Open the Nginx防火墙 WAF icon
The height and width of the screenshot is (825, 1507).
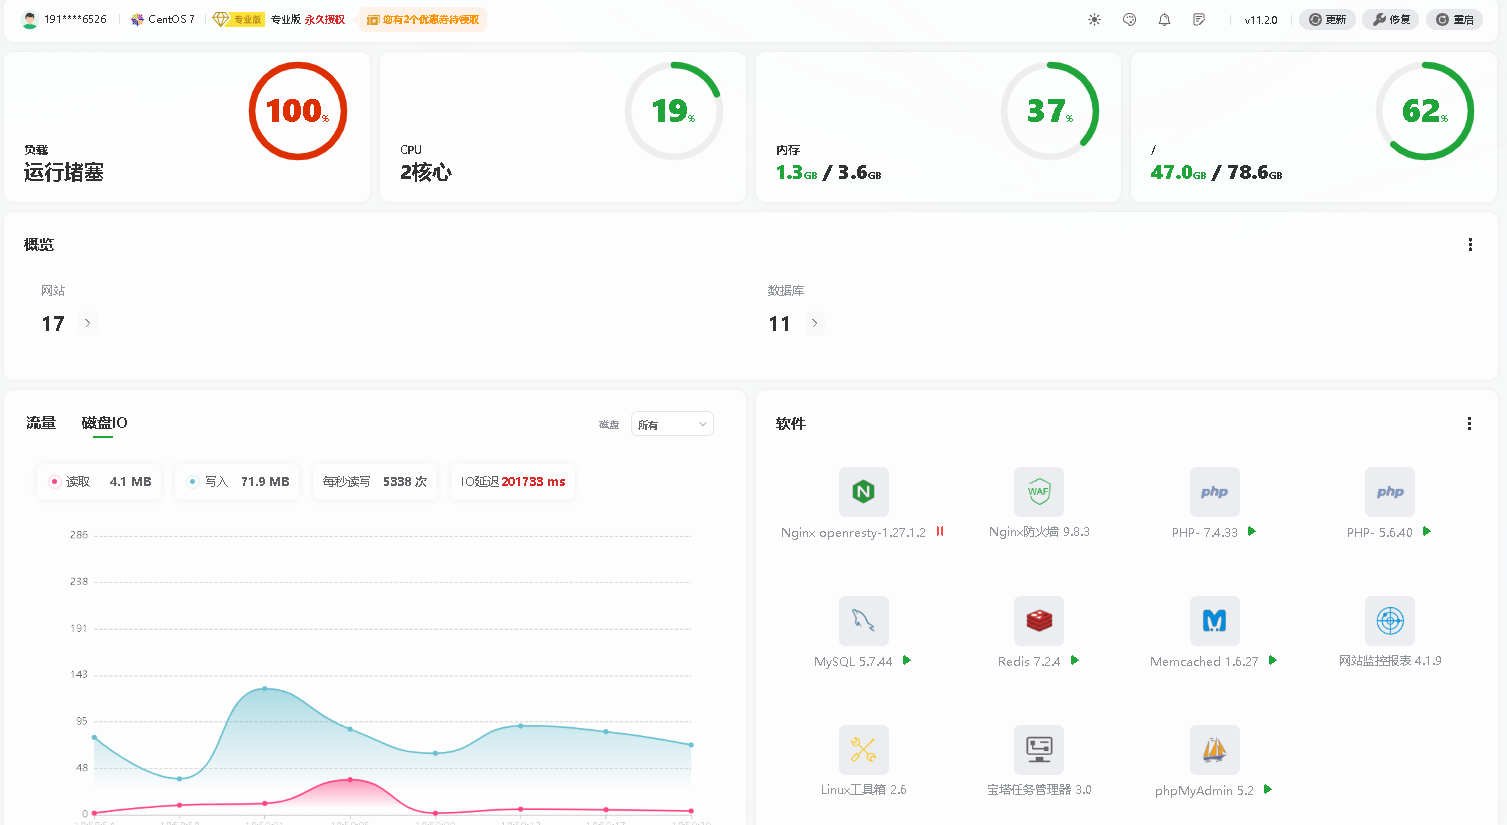coord(1038,491)
